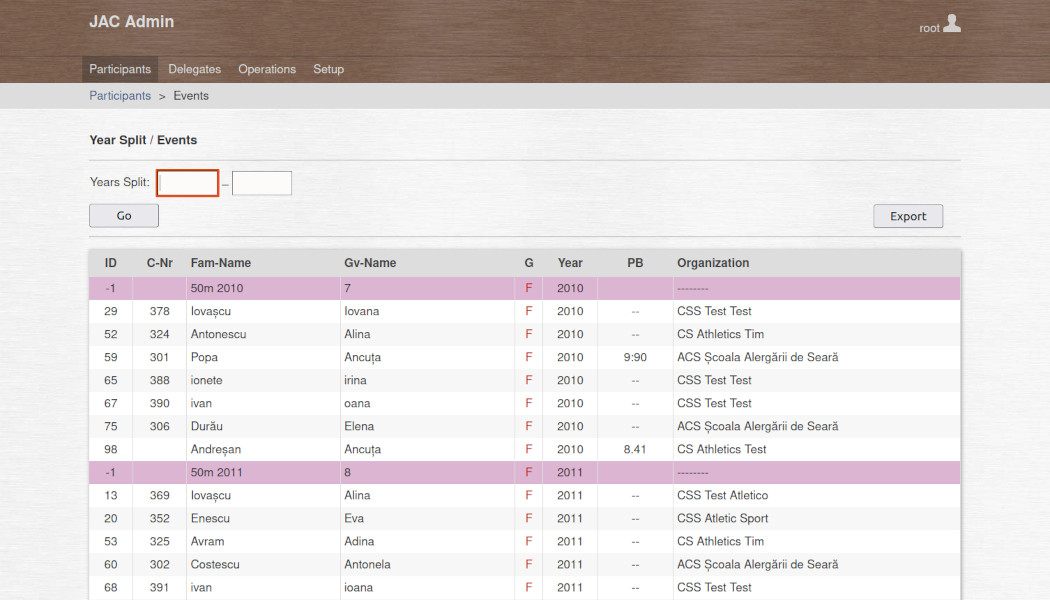This screenshot has width=1050, height=600.
Task: Click the ID column header
Action: (x=111, y=263)
